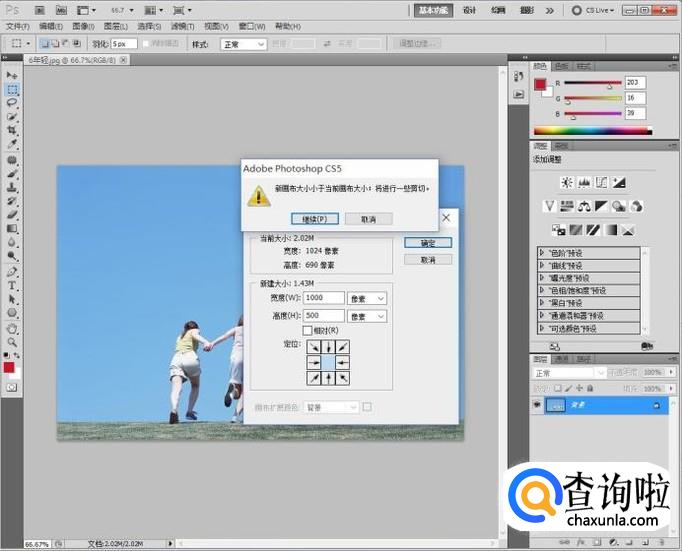The image size is (682, 551).
Task: Select the Lasso tool in toolbox
Action: tap(13, 103)
